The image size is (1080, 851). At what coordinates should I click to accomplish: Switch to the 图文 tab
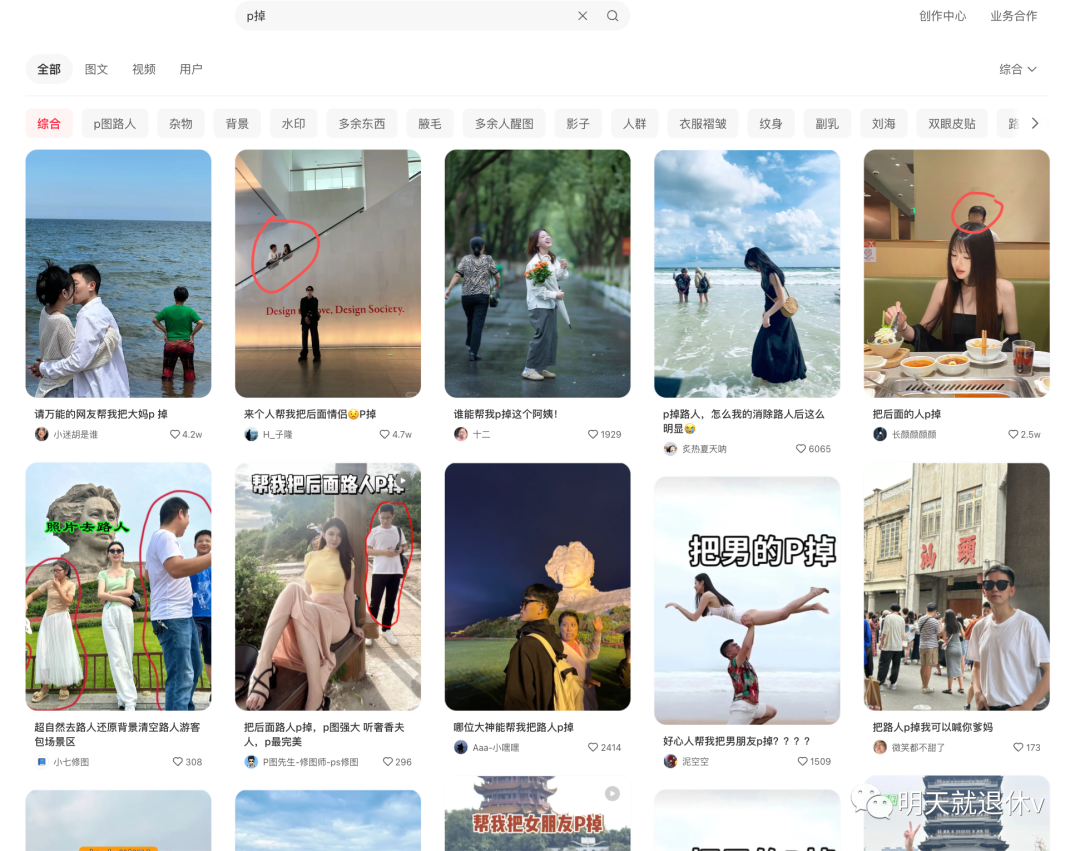pos(97,69)
